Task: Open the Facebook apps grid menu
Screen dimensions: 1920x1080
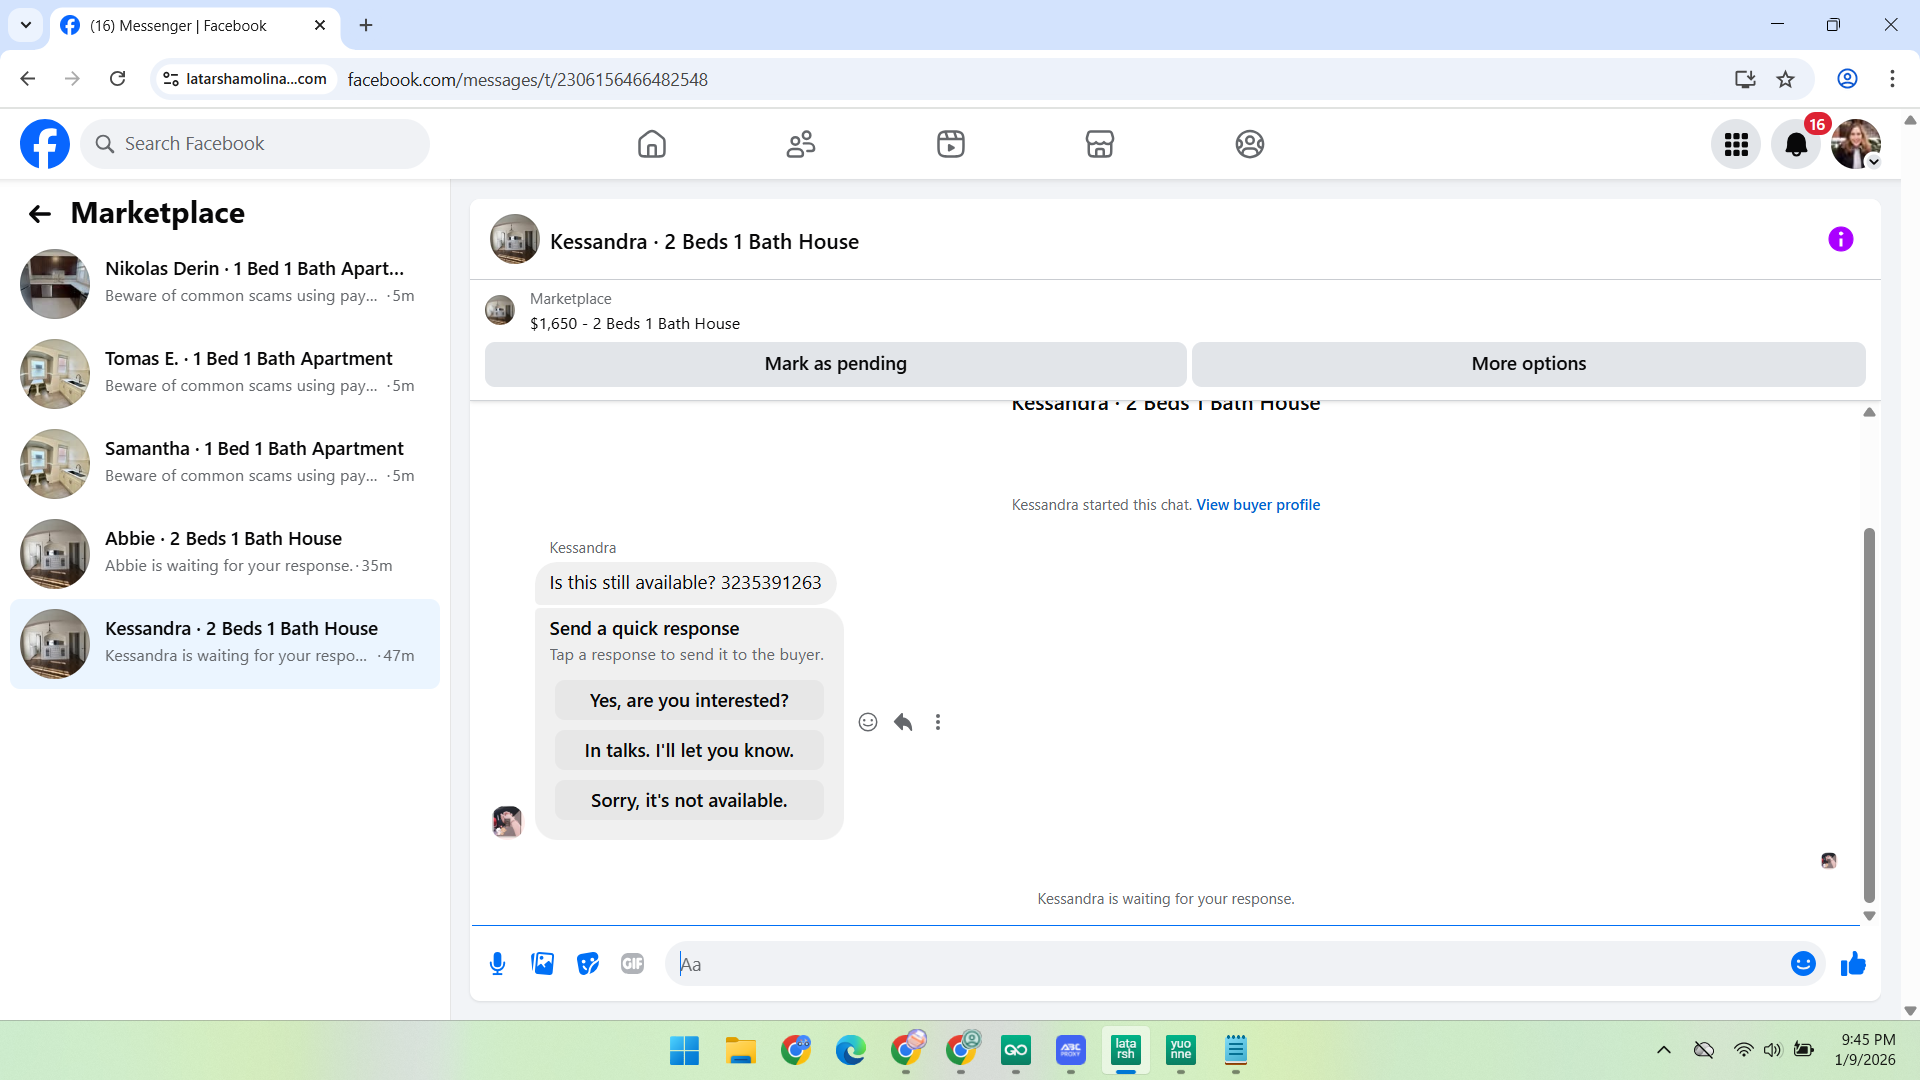Action: pyautogui.click(x=1736, y=145)
